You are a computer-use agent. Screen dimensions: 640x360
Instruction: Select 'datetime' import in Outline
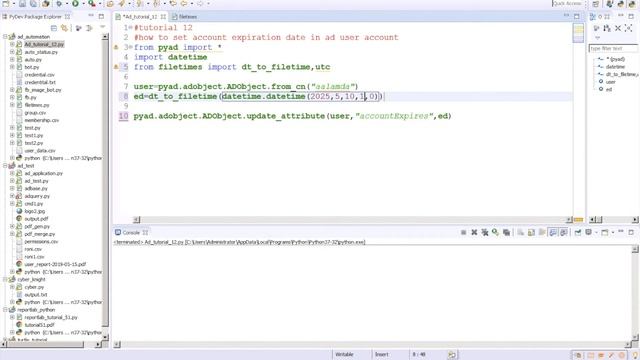pos(615,67)
